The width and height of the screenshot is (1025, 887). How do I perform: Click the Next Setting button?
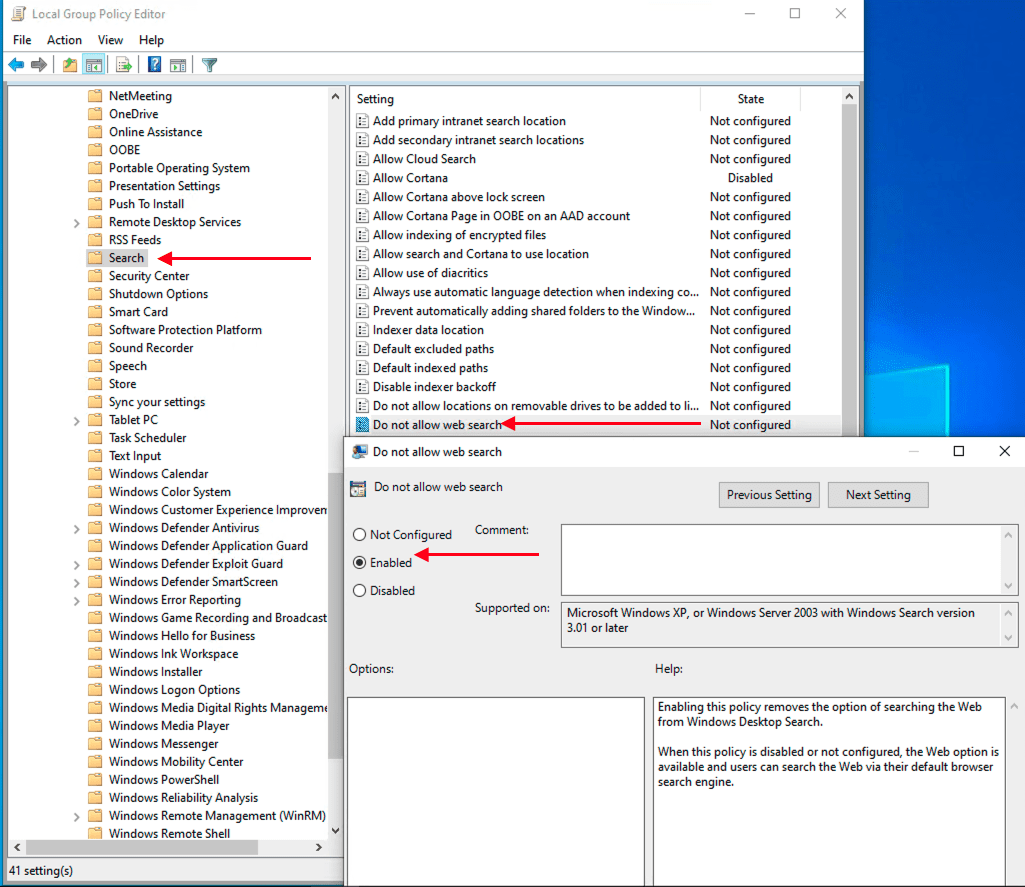878,495
